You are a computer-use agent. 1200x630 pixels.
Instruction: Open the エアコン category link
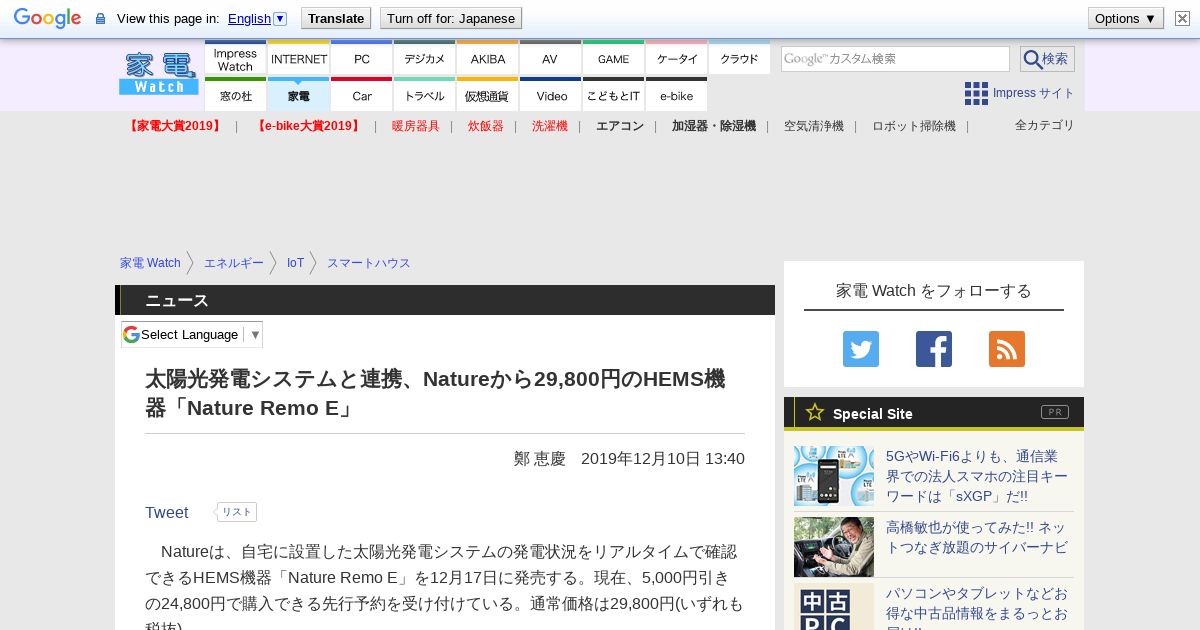click(620, 126)
